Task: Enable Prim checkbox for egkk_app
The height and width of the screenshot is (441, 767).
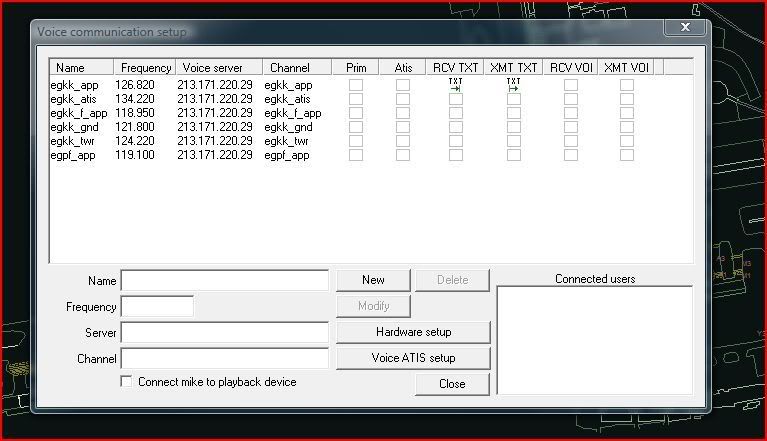Action: pyautogui.click(x=355, y=85)
